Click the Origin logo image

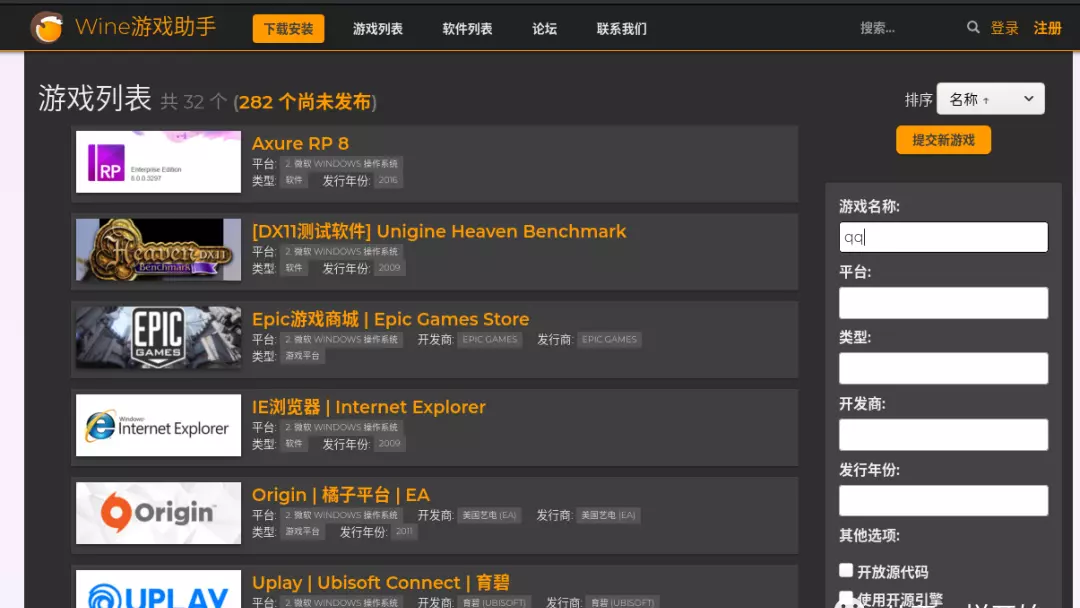pyautogui.click(x=158, y=514)
